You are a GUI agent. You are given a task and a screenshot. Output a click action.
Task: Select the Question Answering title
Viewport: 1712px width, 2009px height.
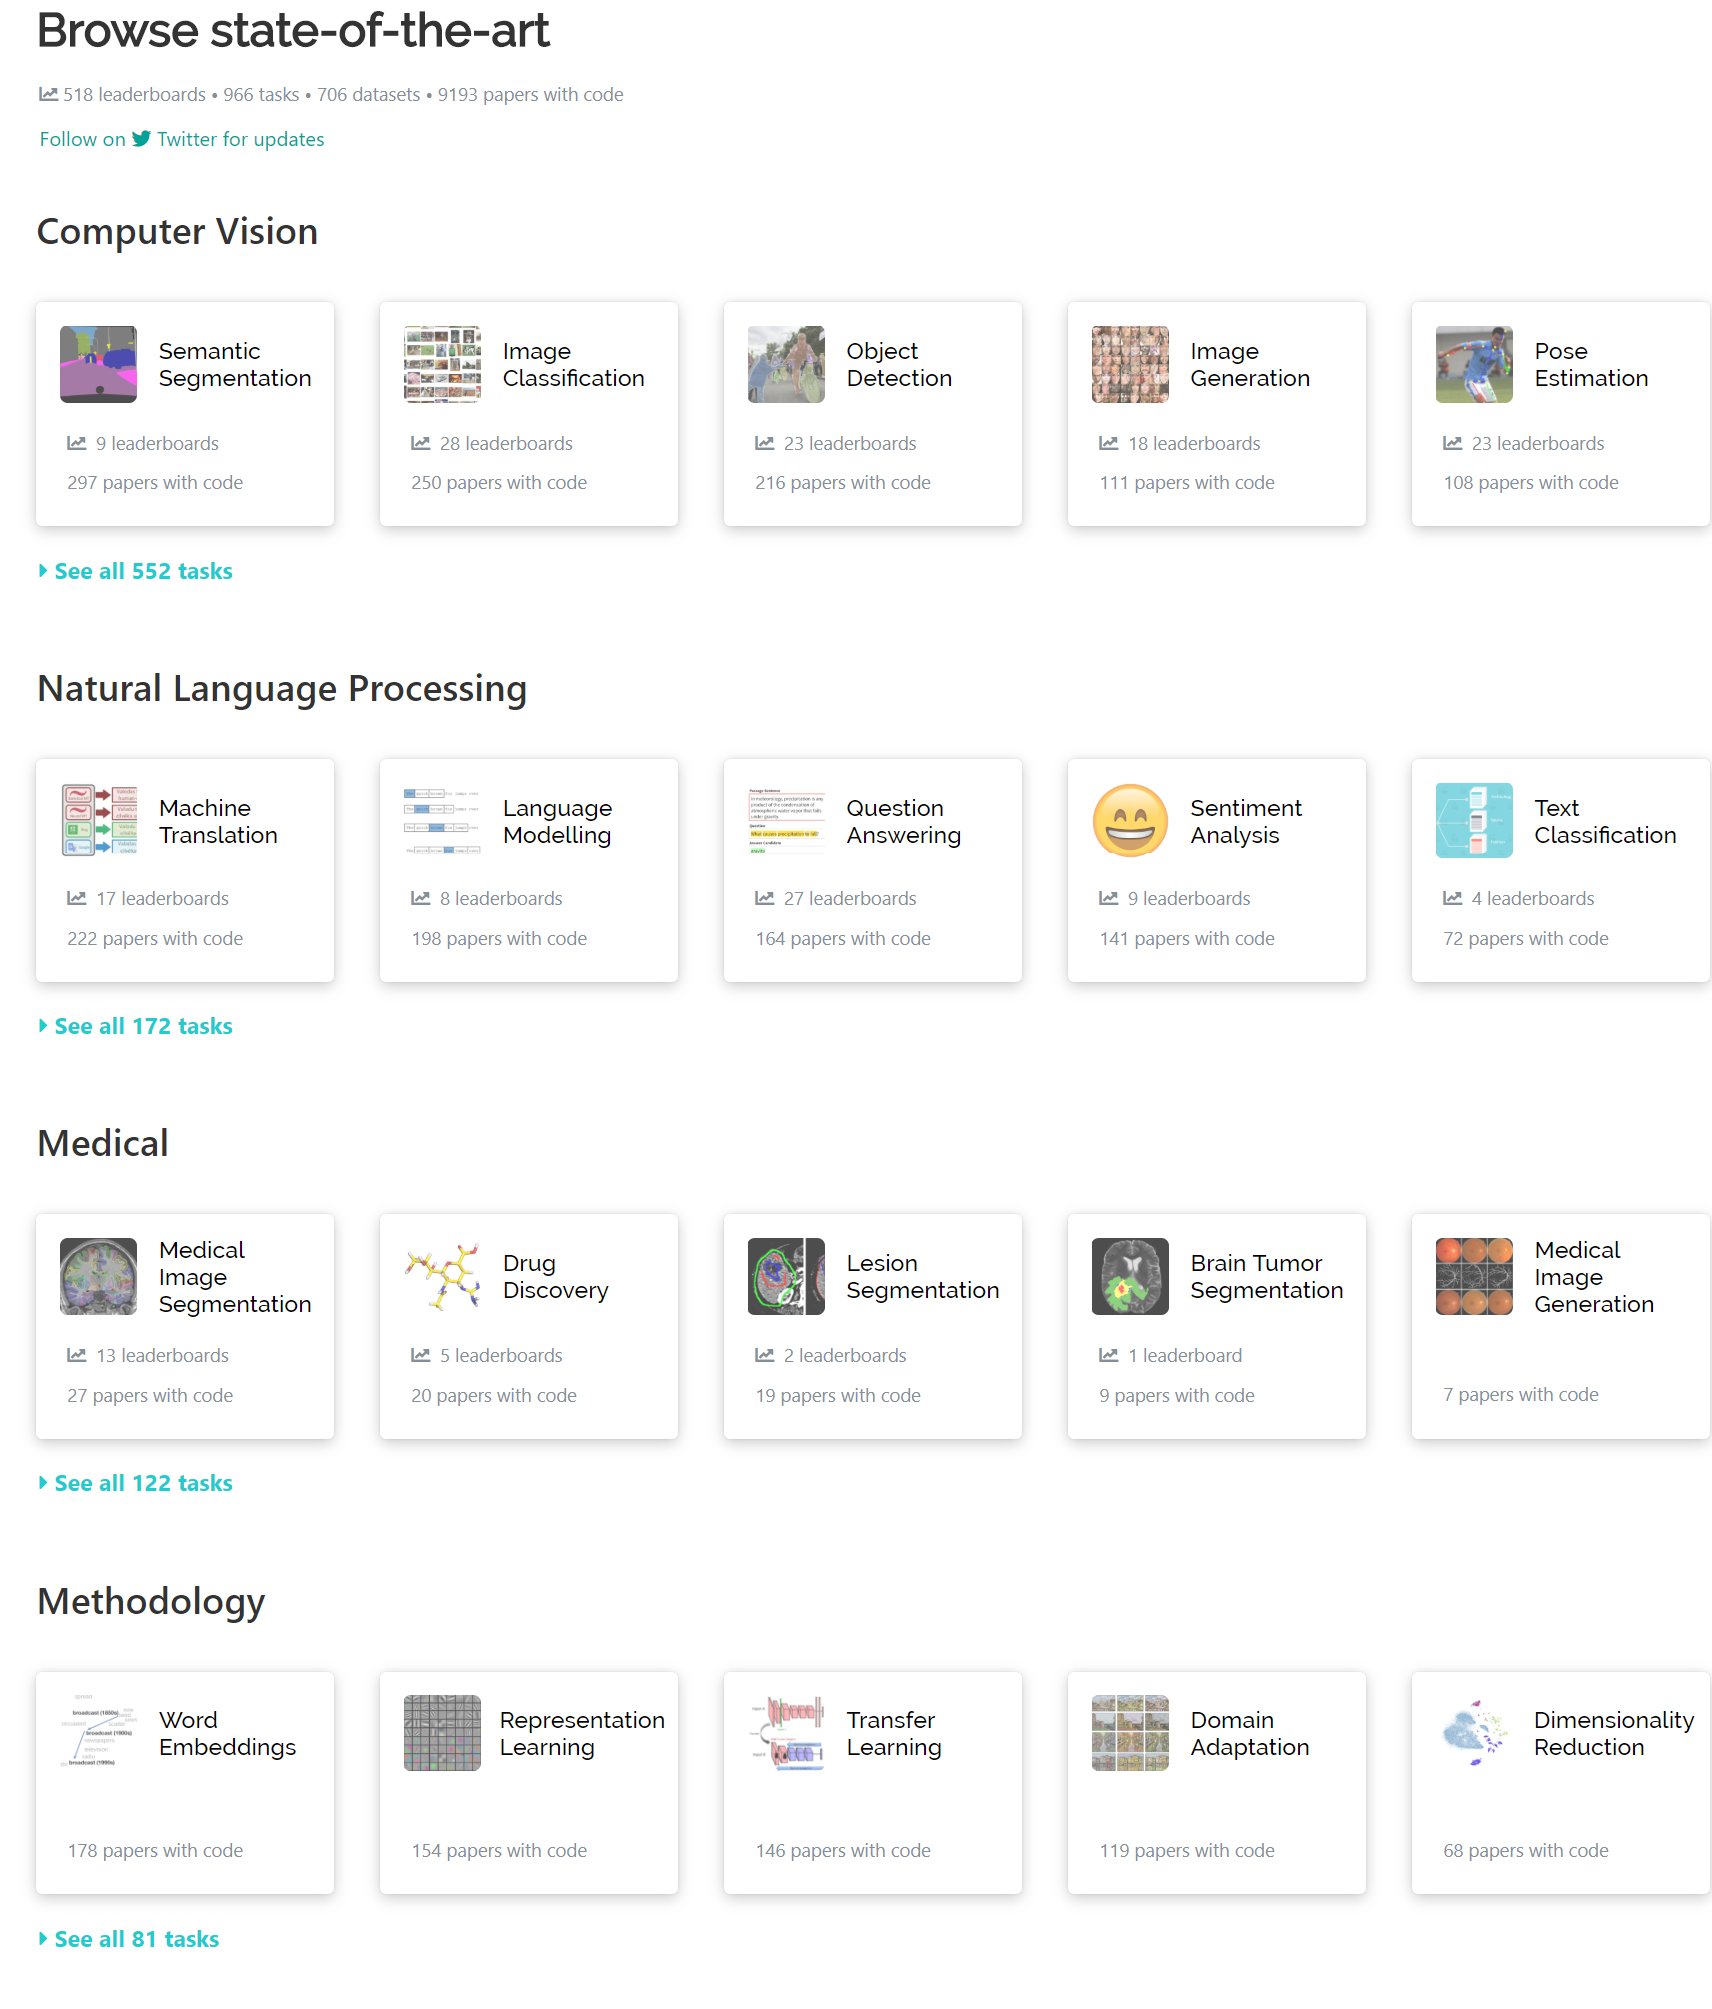pos(903,821)
